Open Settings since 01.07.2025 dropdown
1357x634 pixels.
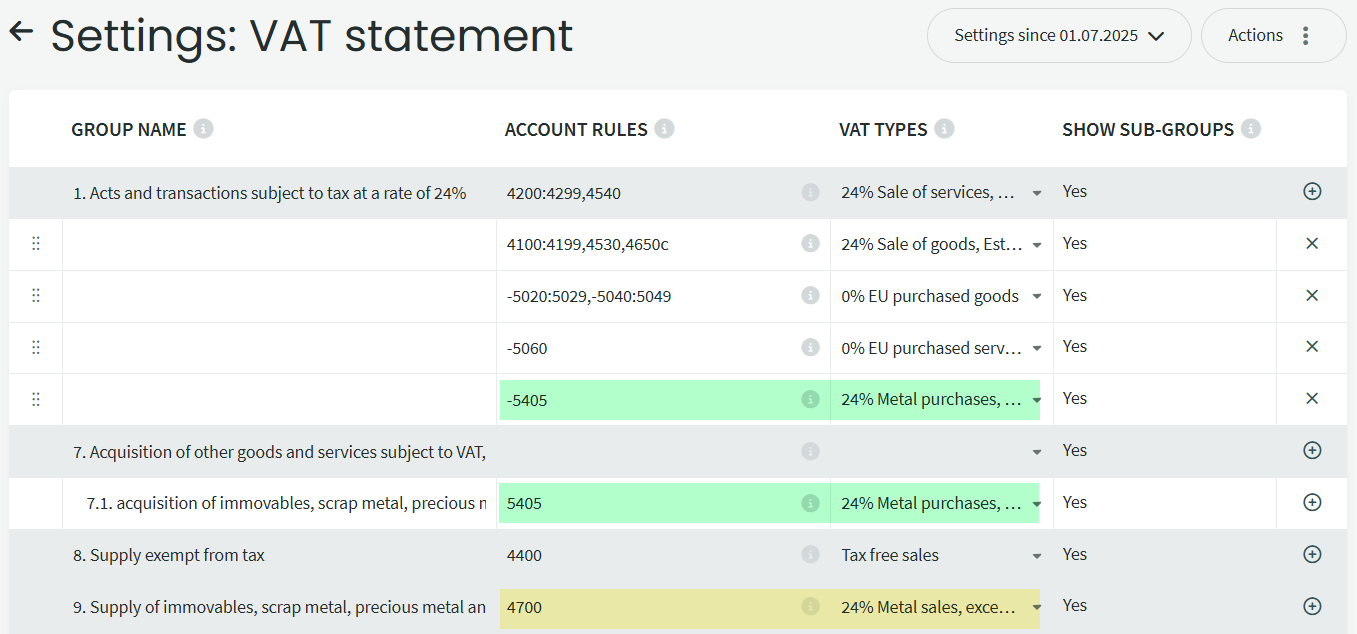1058,36
